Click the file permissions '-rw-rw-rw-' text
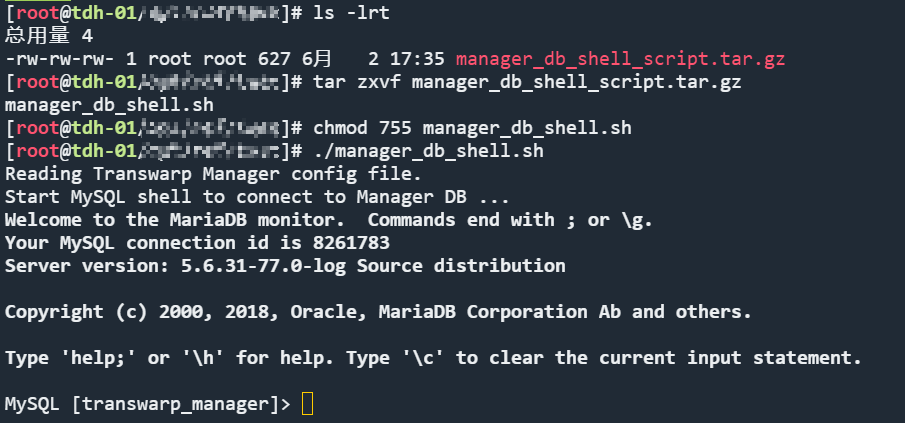 [x=60, y=59]
